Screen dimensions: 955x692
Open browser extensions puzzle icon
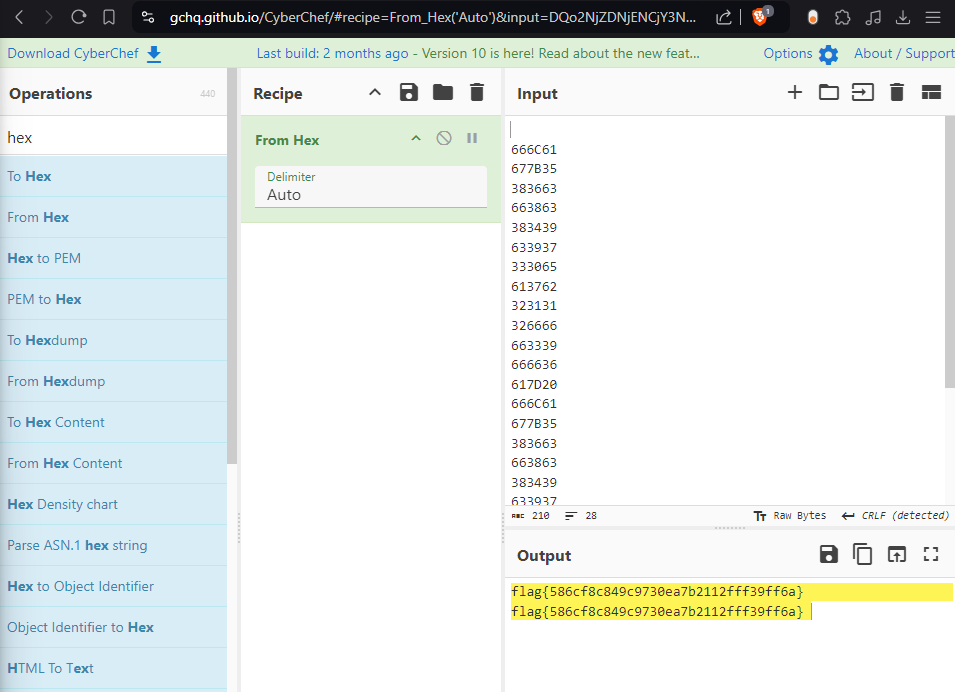pos(842,17)
